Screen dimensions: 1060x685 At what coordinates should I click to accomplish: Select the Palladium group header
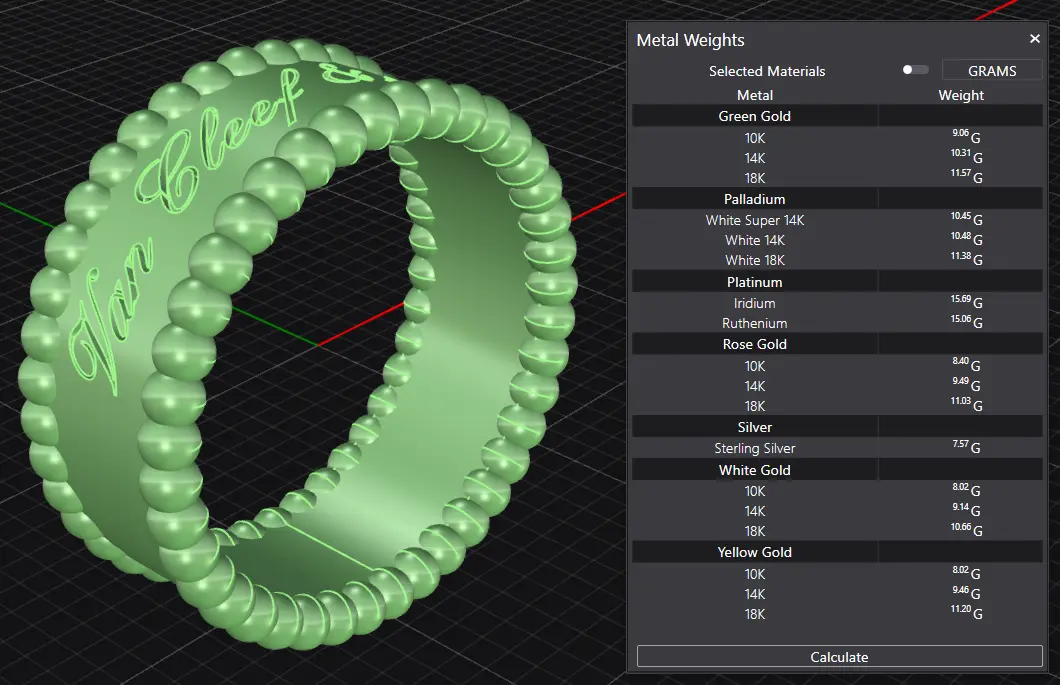[754, 199]
